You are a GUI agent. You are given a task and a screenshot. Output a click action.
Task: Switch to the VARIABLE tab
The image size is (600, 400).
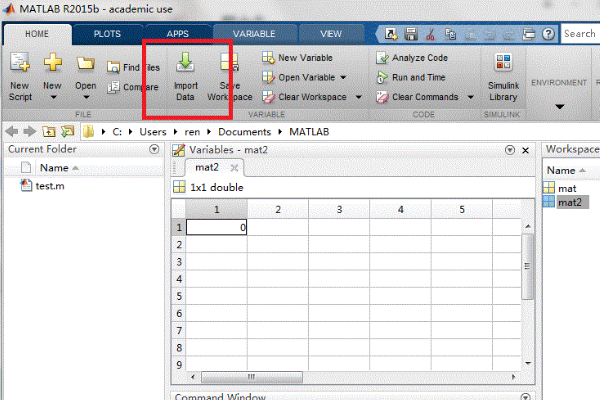coord(254,34)
